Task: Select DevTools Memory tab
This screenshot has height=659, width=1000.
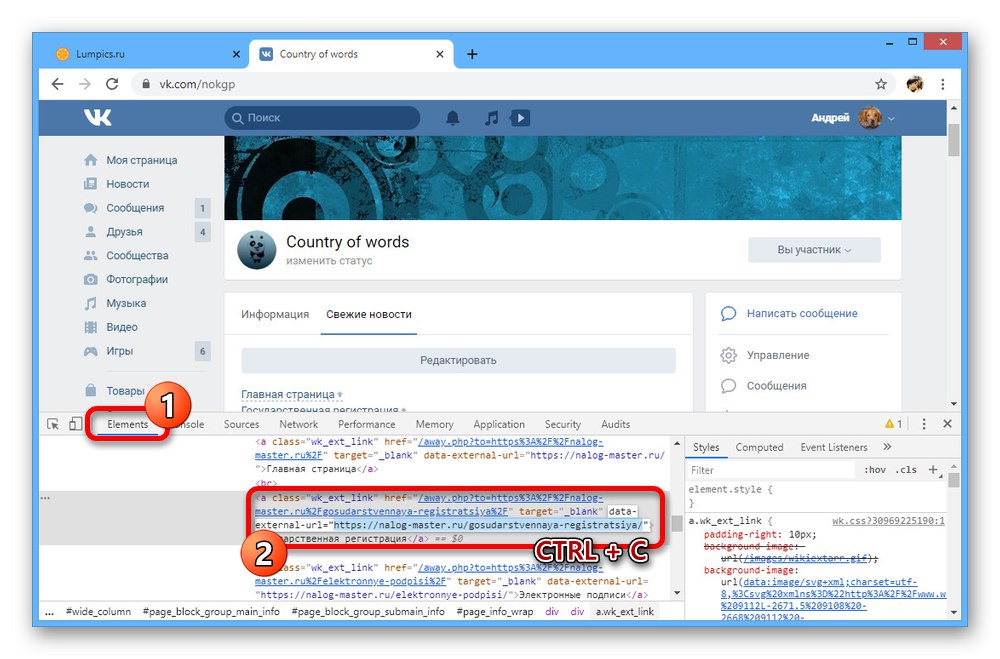Action: tap(434, 424)
